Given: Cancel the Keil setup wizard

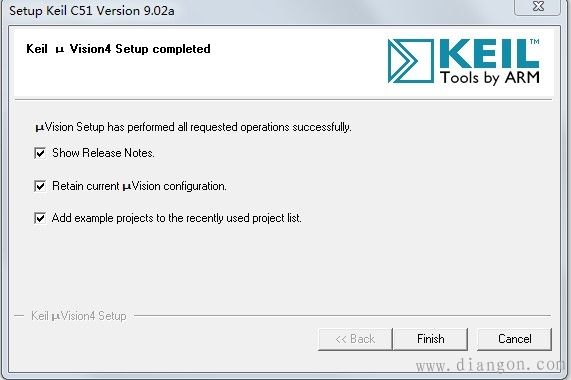Looking at the screenshot, I should click(515, 339).
